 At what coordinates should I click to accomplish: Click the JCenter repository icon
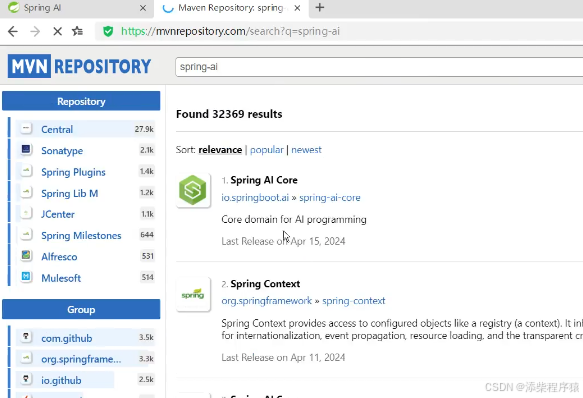coord(26,214)
